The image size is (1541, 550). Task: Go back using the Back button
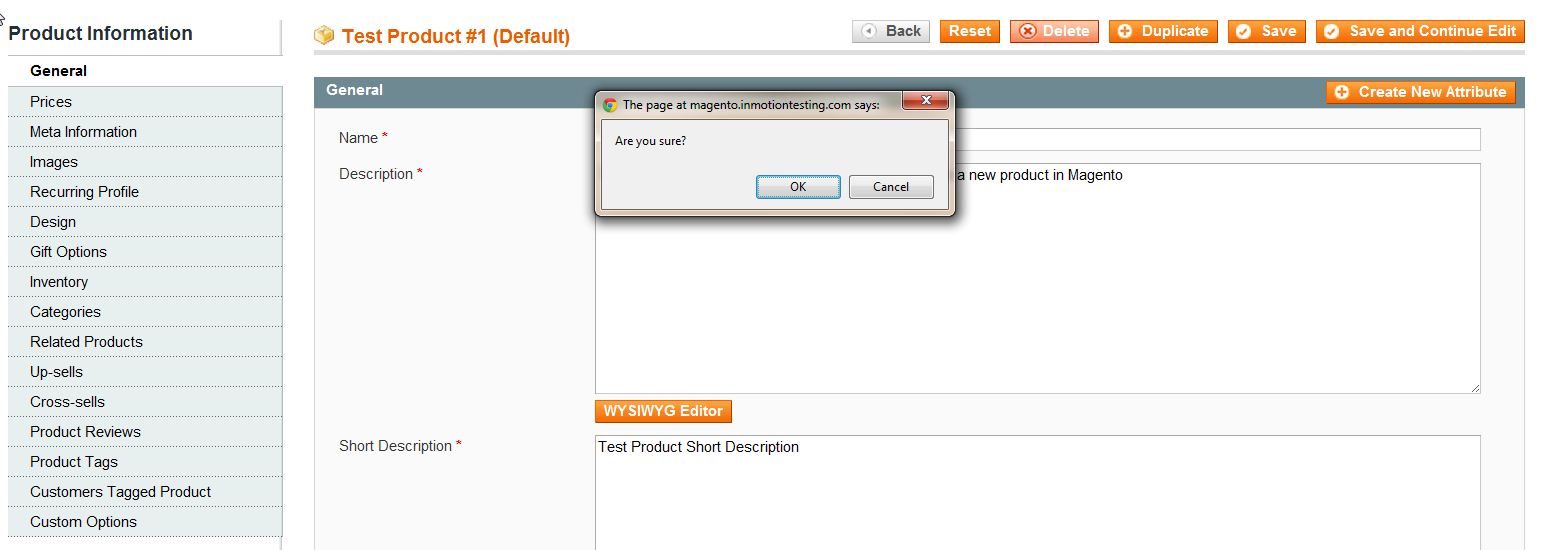891,31
